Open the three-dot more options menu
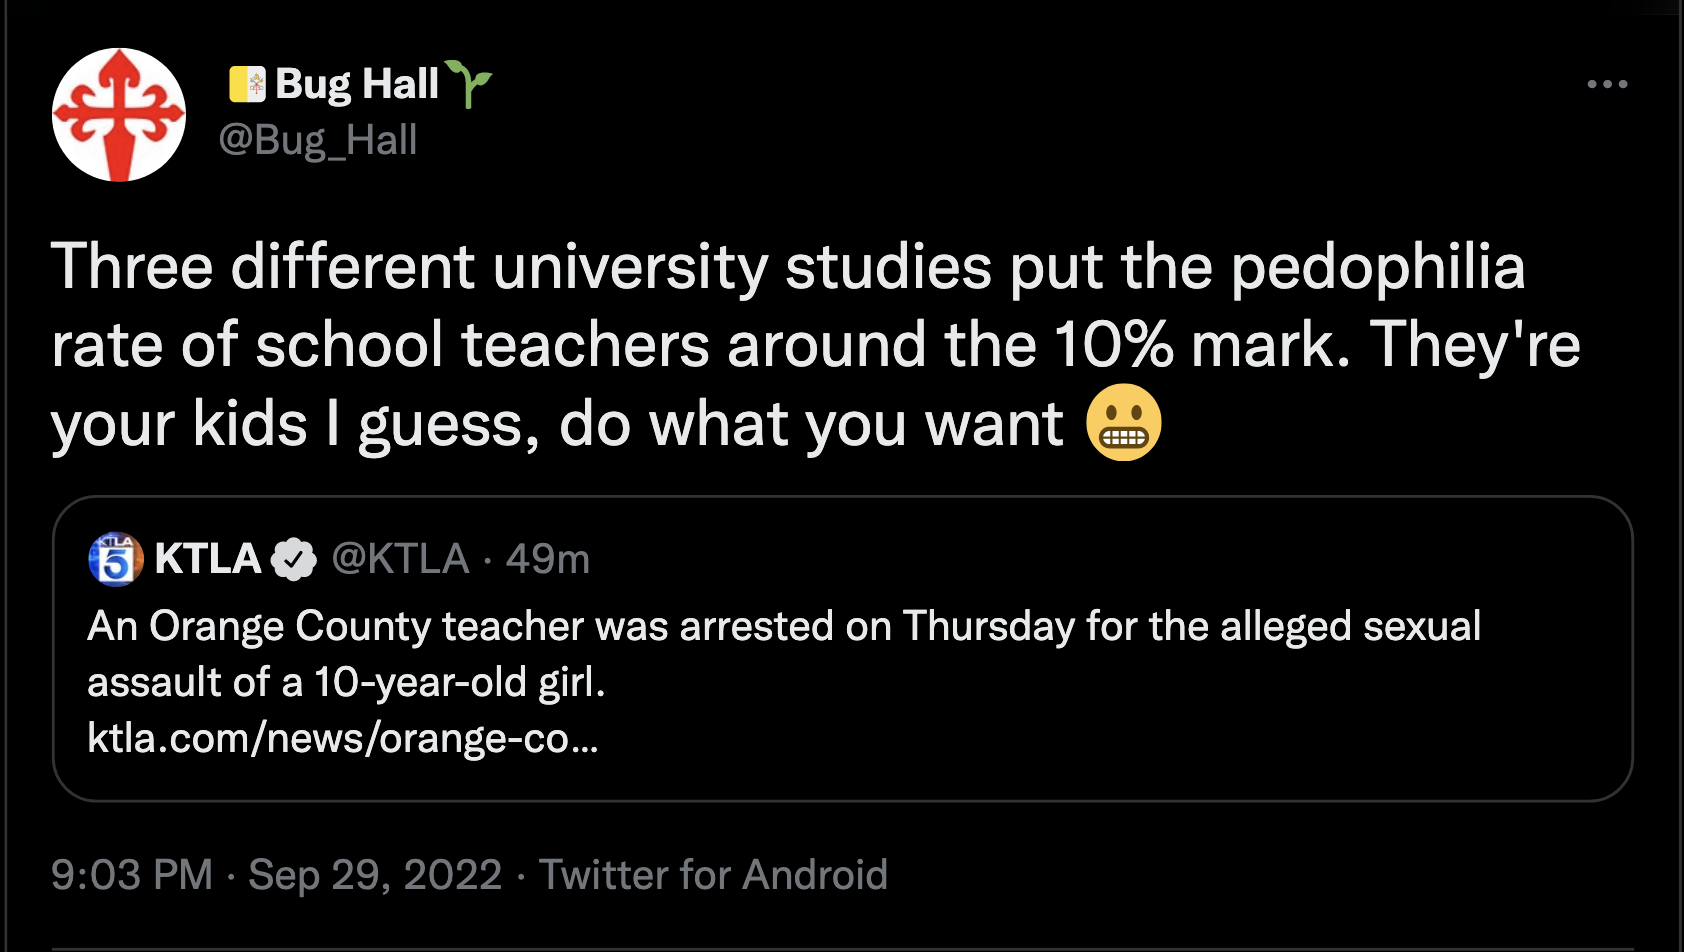The height and width of the screenshot is (952, 1684). pyautogui.click(x=1607, y=84)
